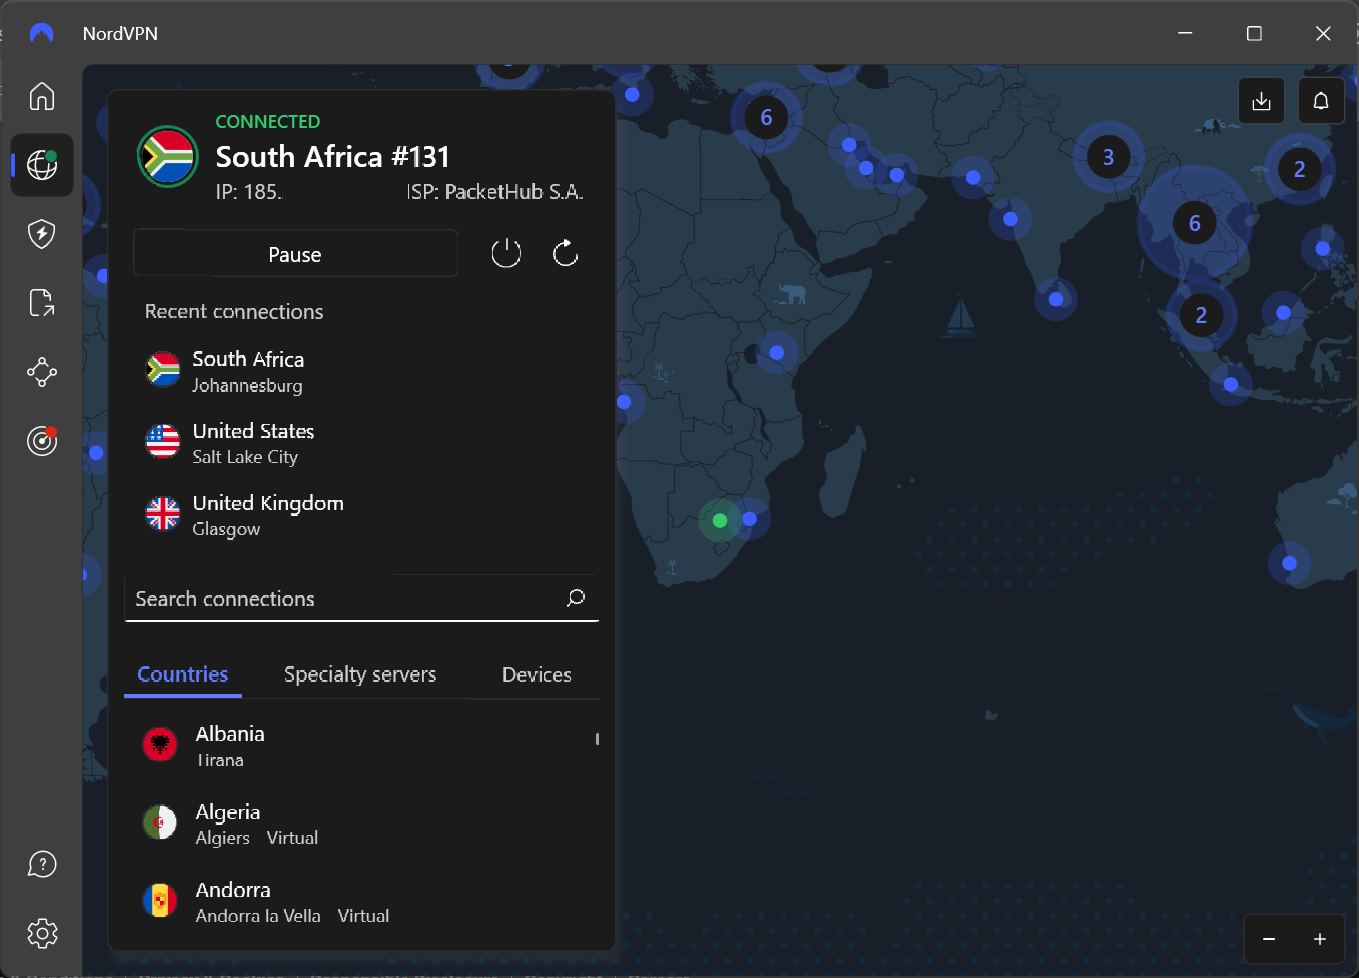The height and width of the screenshot is (978, 1359).
Task: Click the "ISP: PacketHub S.A." text
Action: [x=495, y=192]
